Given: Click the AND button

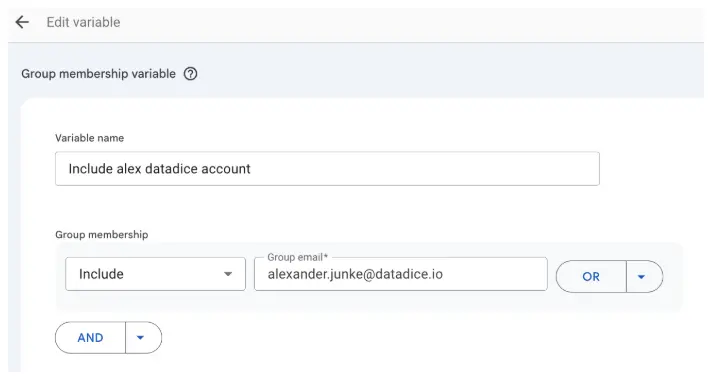Looking at the screenshot, I should [x=90, y=338].
